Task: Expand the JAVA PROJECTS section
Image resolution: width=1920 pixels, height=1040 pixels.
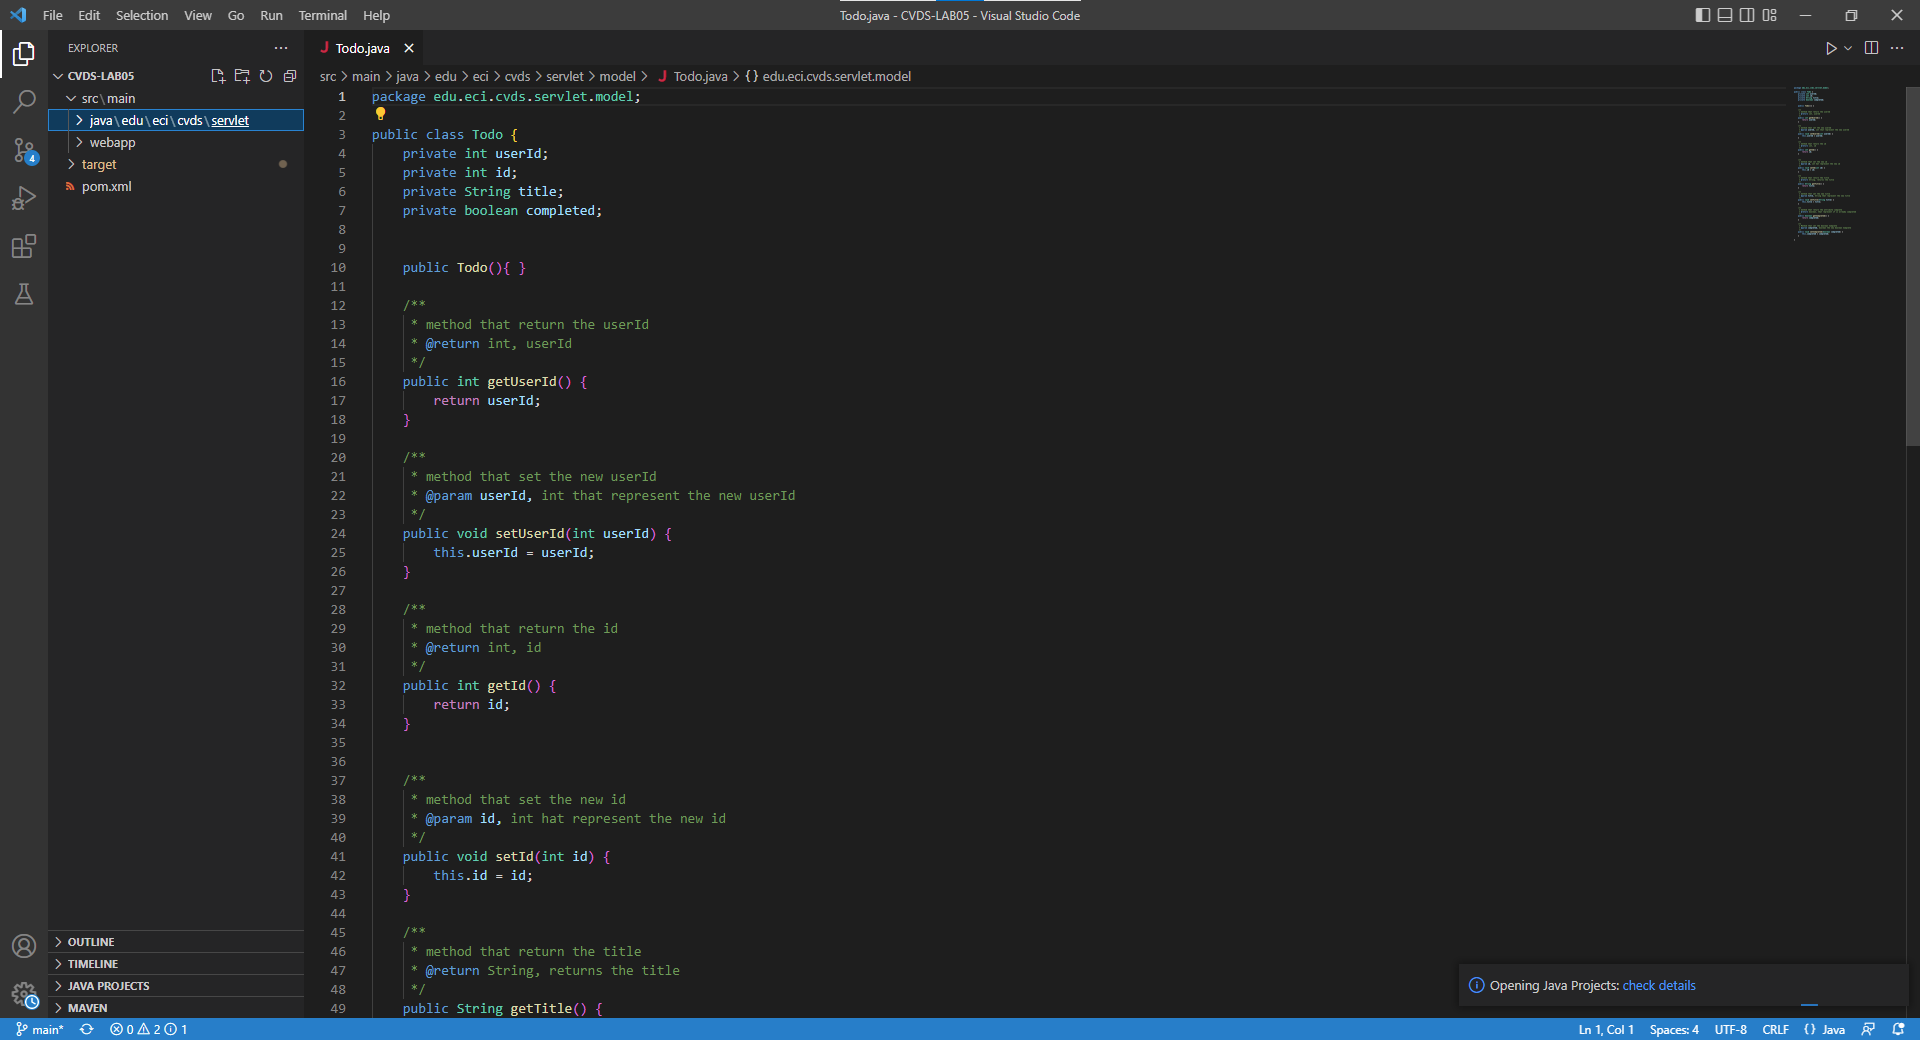Action: 176,986
